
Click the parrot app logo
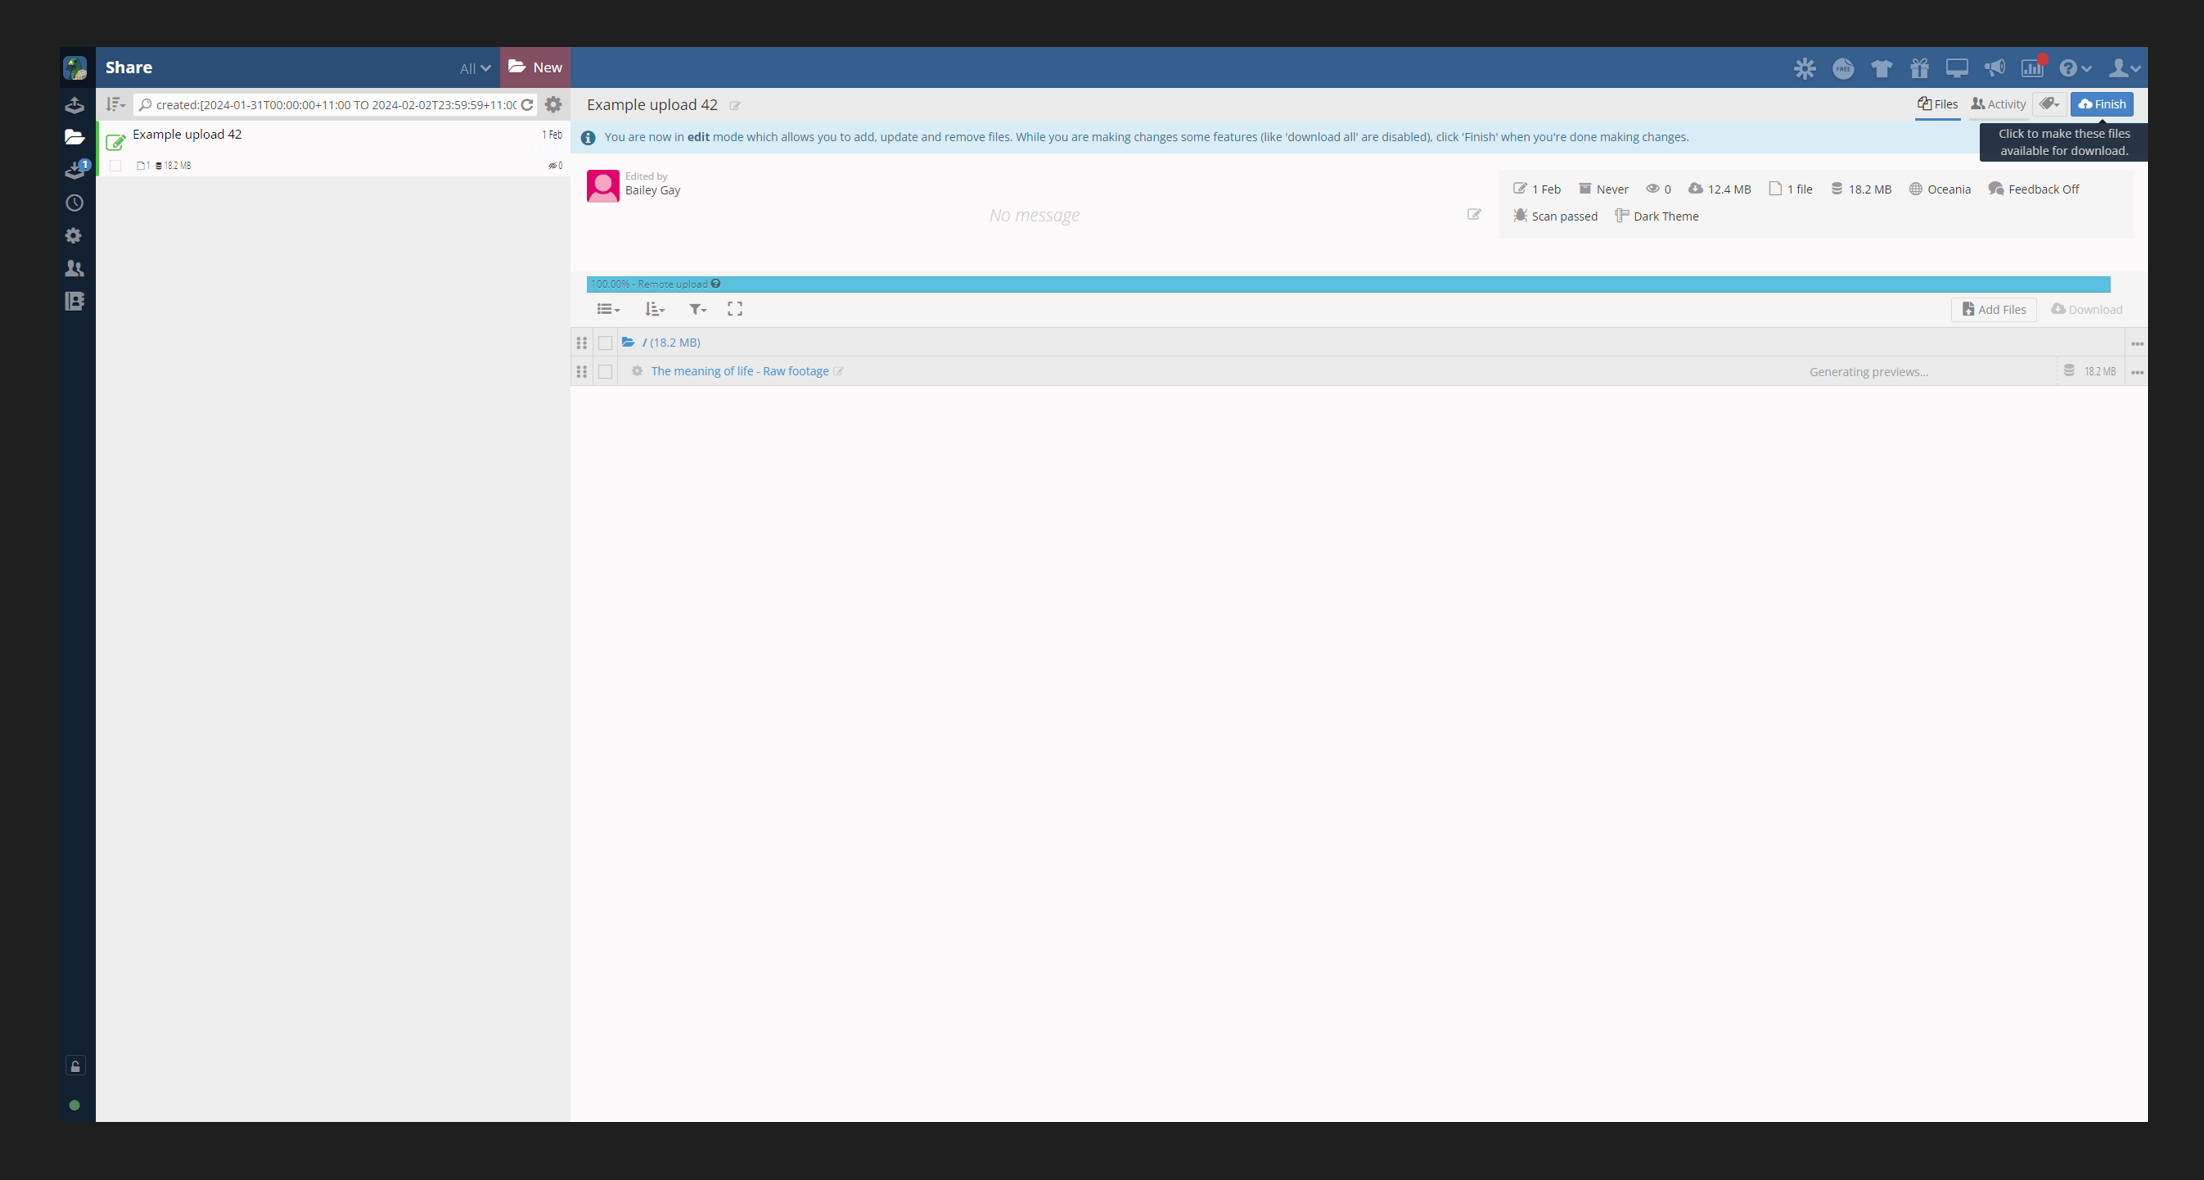(x=76, y=67)
